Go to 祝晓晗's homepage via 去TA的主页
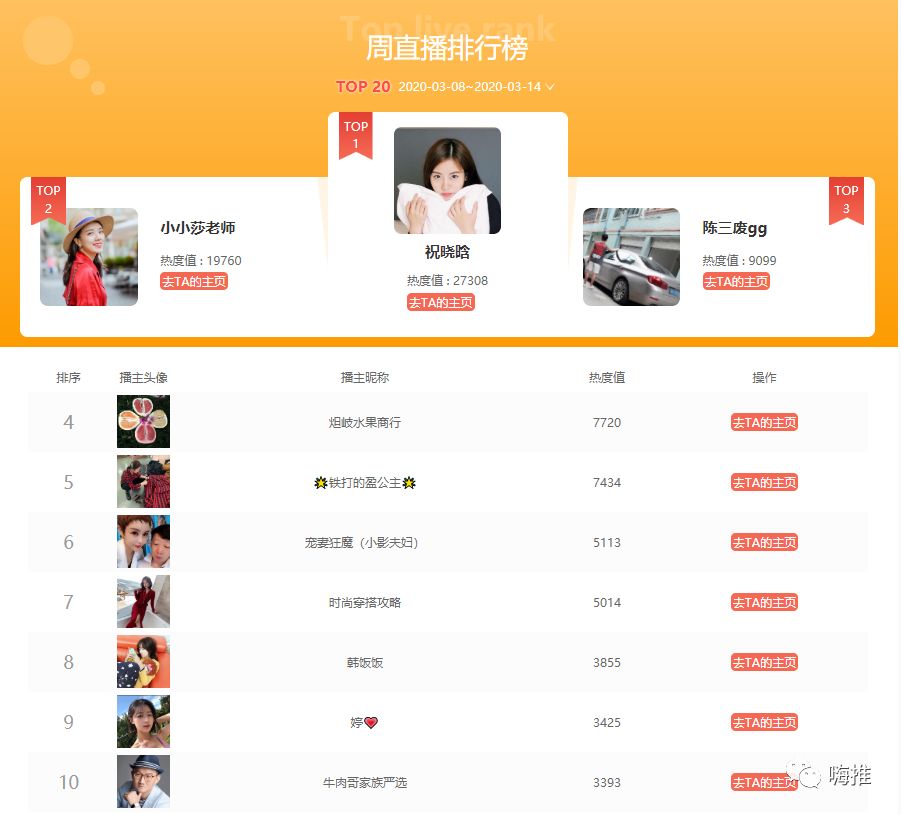This screenshot has height=815, width=901. tap(441, 302)
